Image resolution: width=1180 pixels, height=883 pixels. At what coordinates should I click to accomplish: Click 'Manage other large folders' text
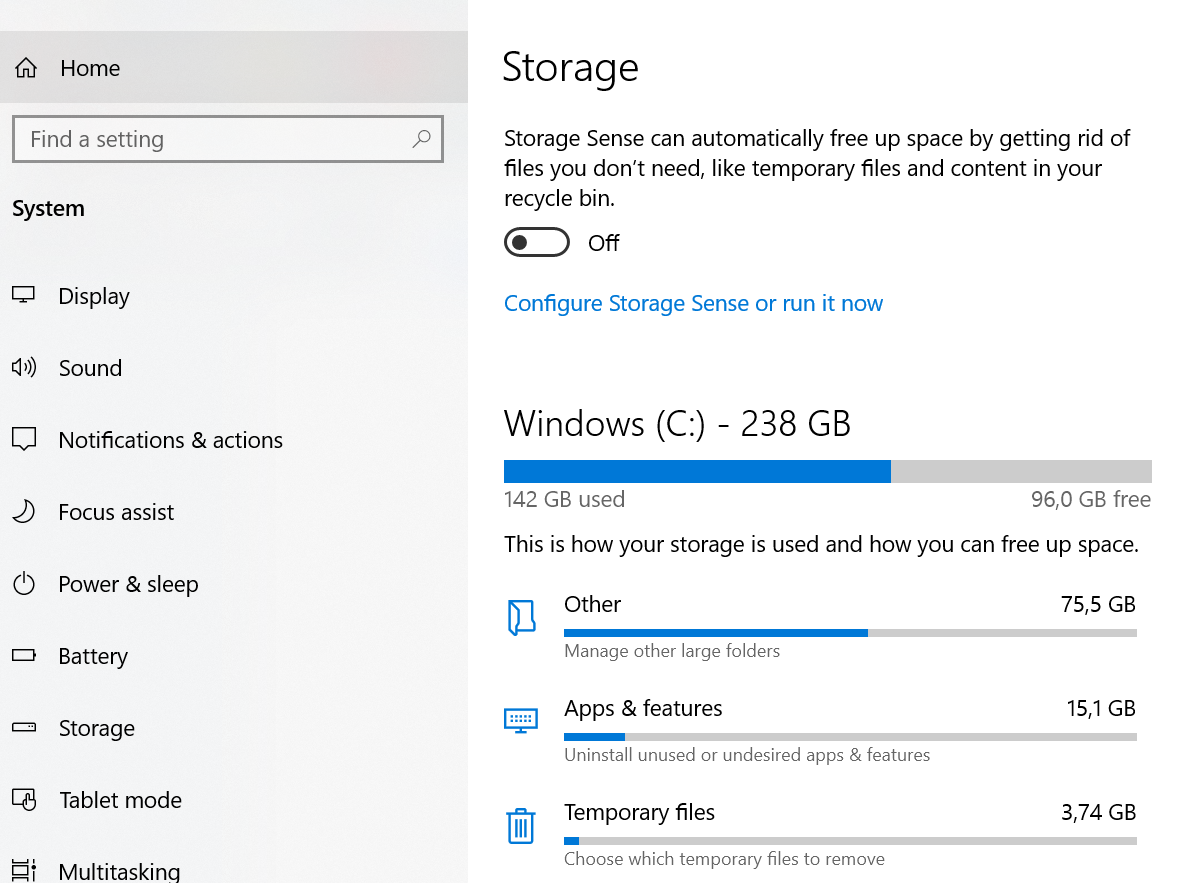[x=672, y=651]
